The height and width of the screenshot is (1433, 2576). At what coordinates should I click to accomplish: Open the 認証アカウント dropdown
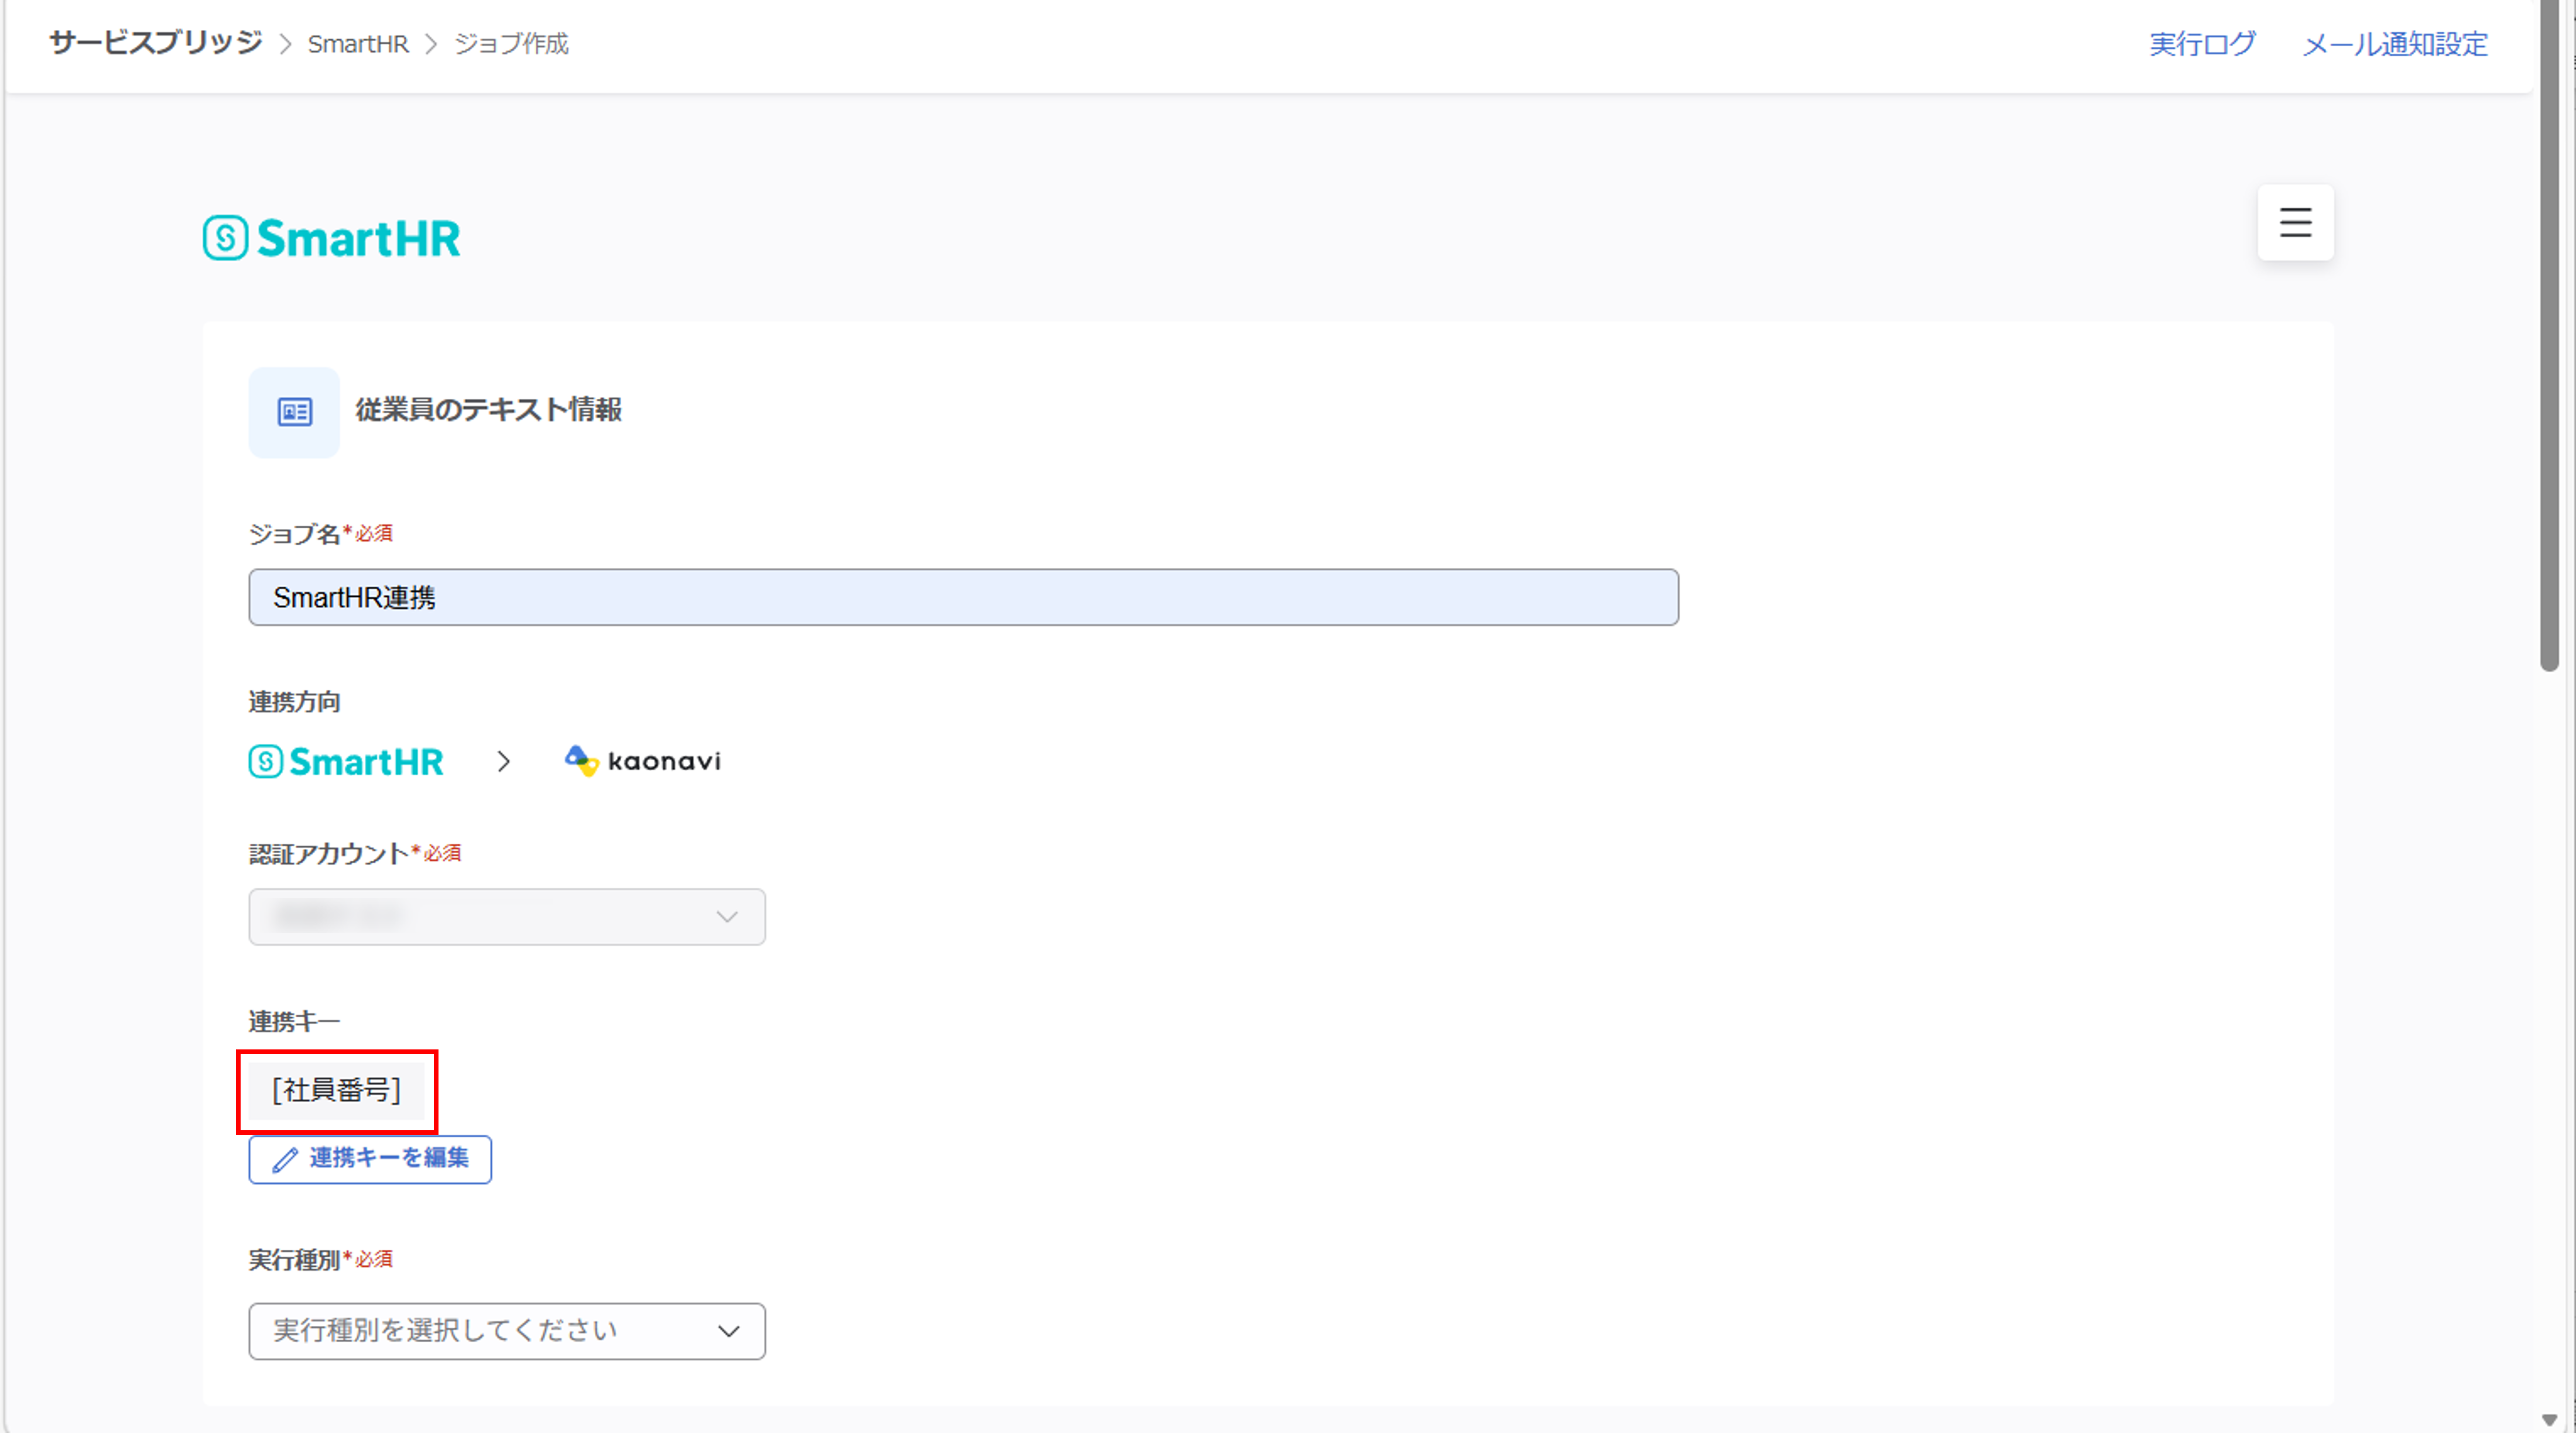pos(507,917)
